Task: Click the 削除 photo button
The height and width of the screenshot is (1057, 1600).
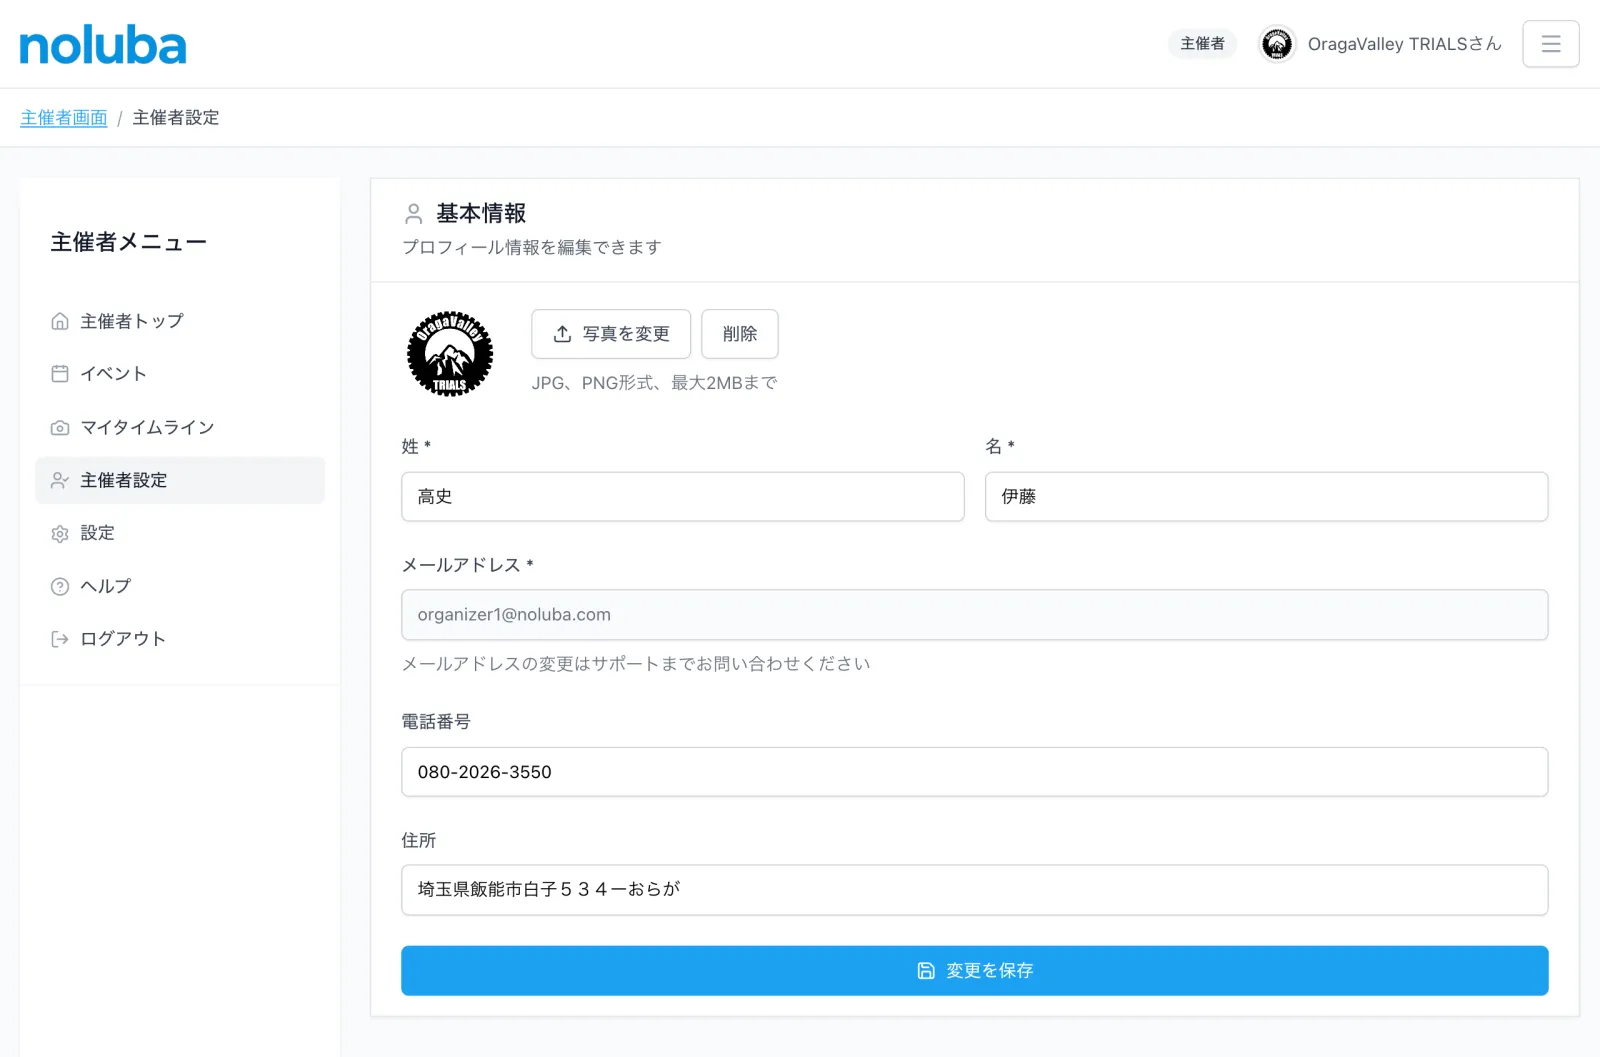Action: (740, 334)
